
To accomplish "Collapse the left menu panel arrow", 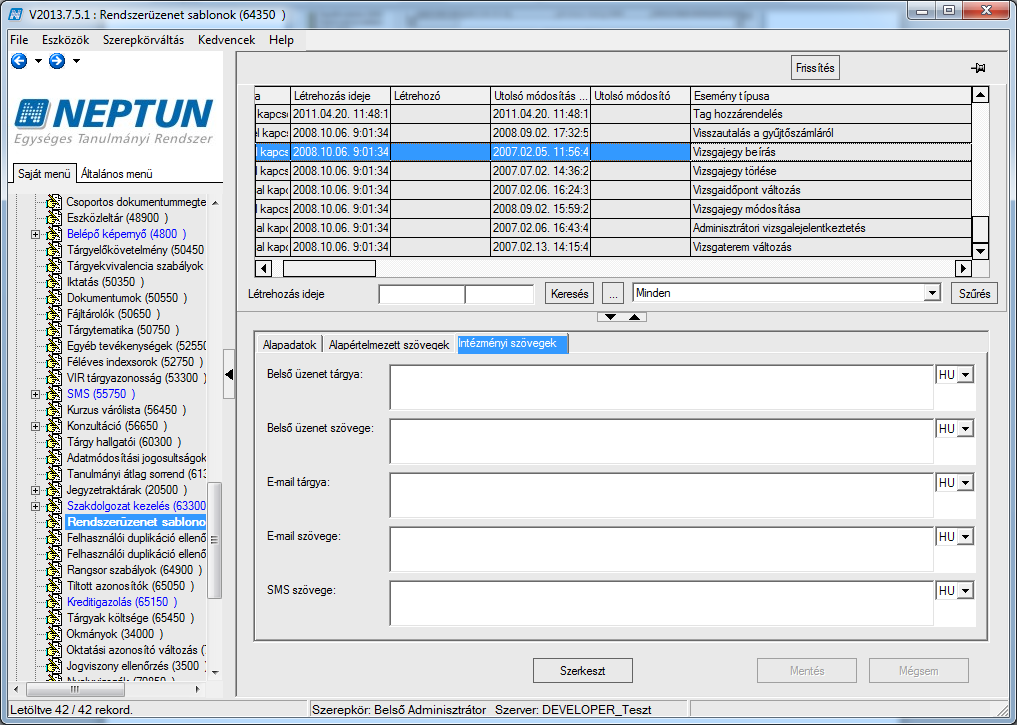I will pyautogui.click(x=229, y=374).
